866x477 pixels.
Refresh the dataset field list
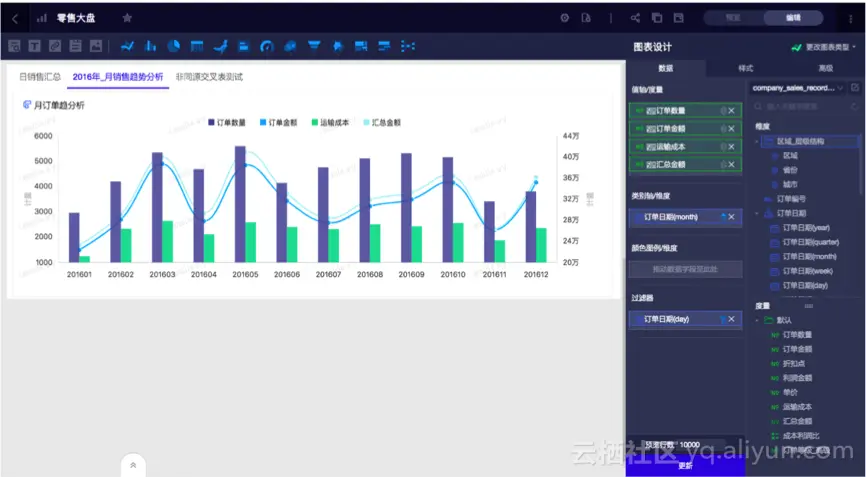[x=855, y=106]
